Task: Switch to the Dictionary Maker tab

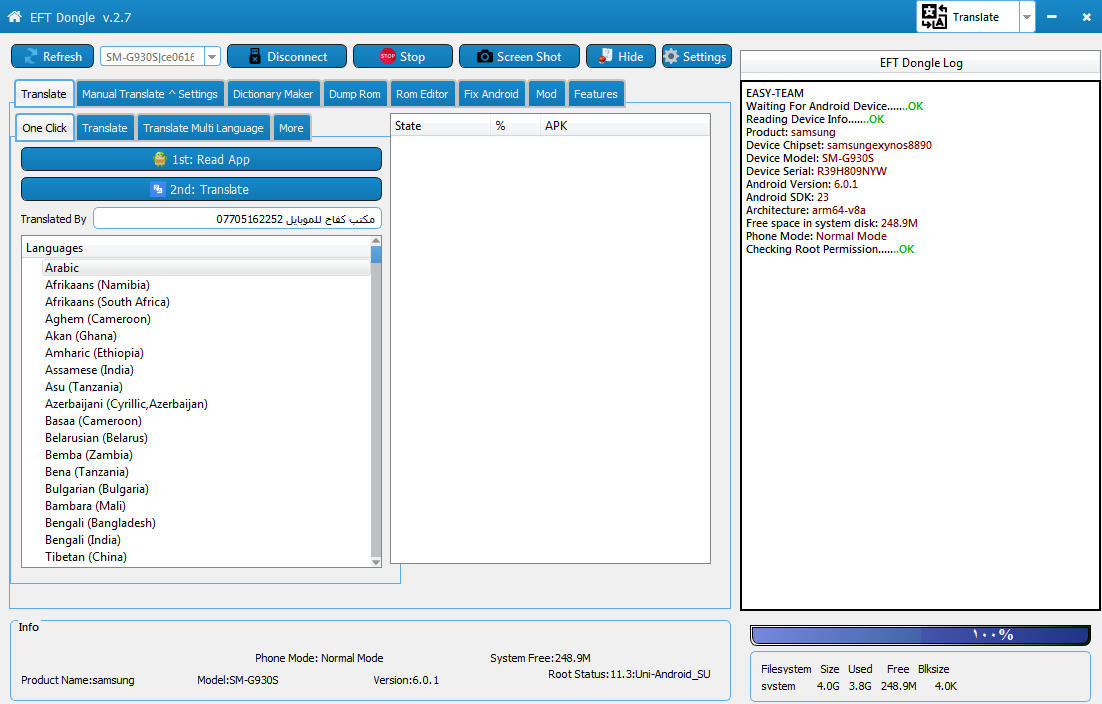Action: 273,94
